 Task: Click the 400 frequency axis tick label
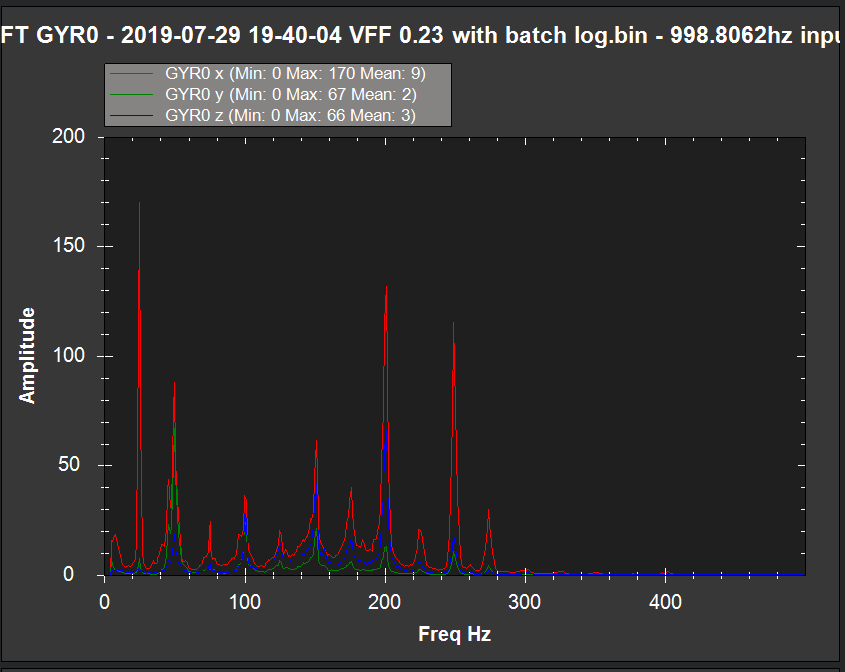pos(665,602)
